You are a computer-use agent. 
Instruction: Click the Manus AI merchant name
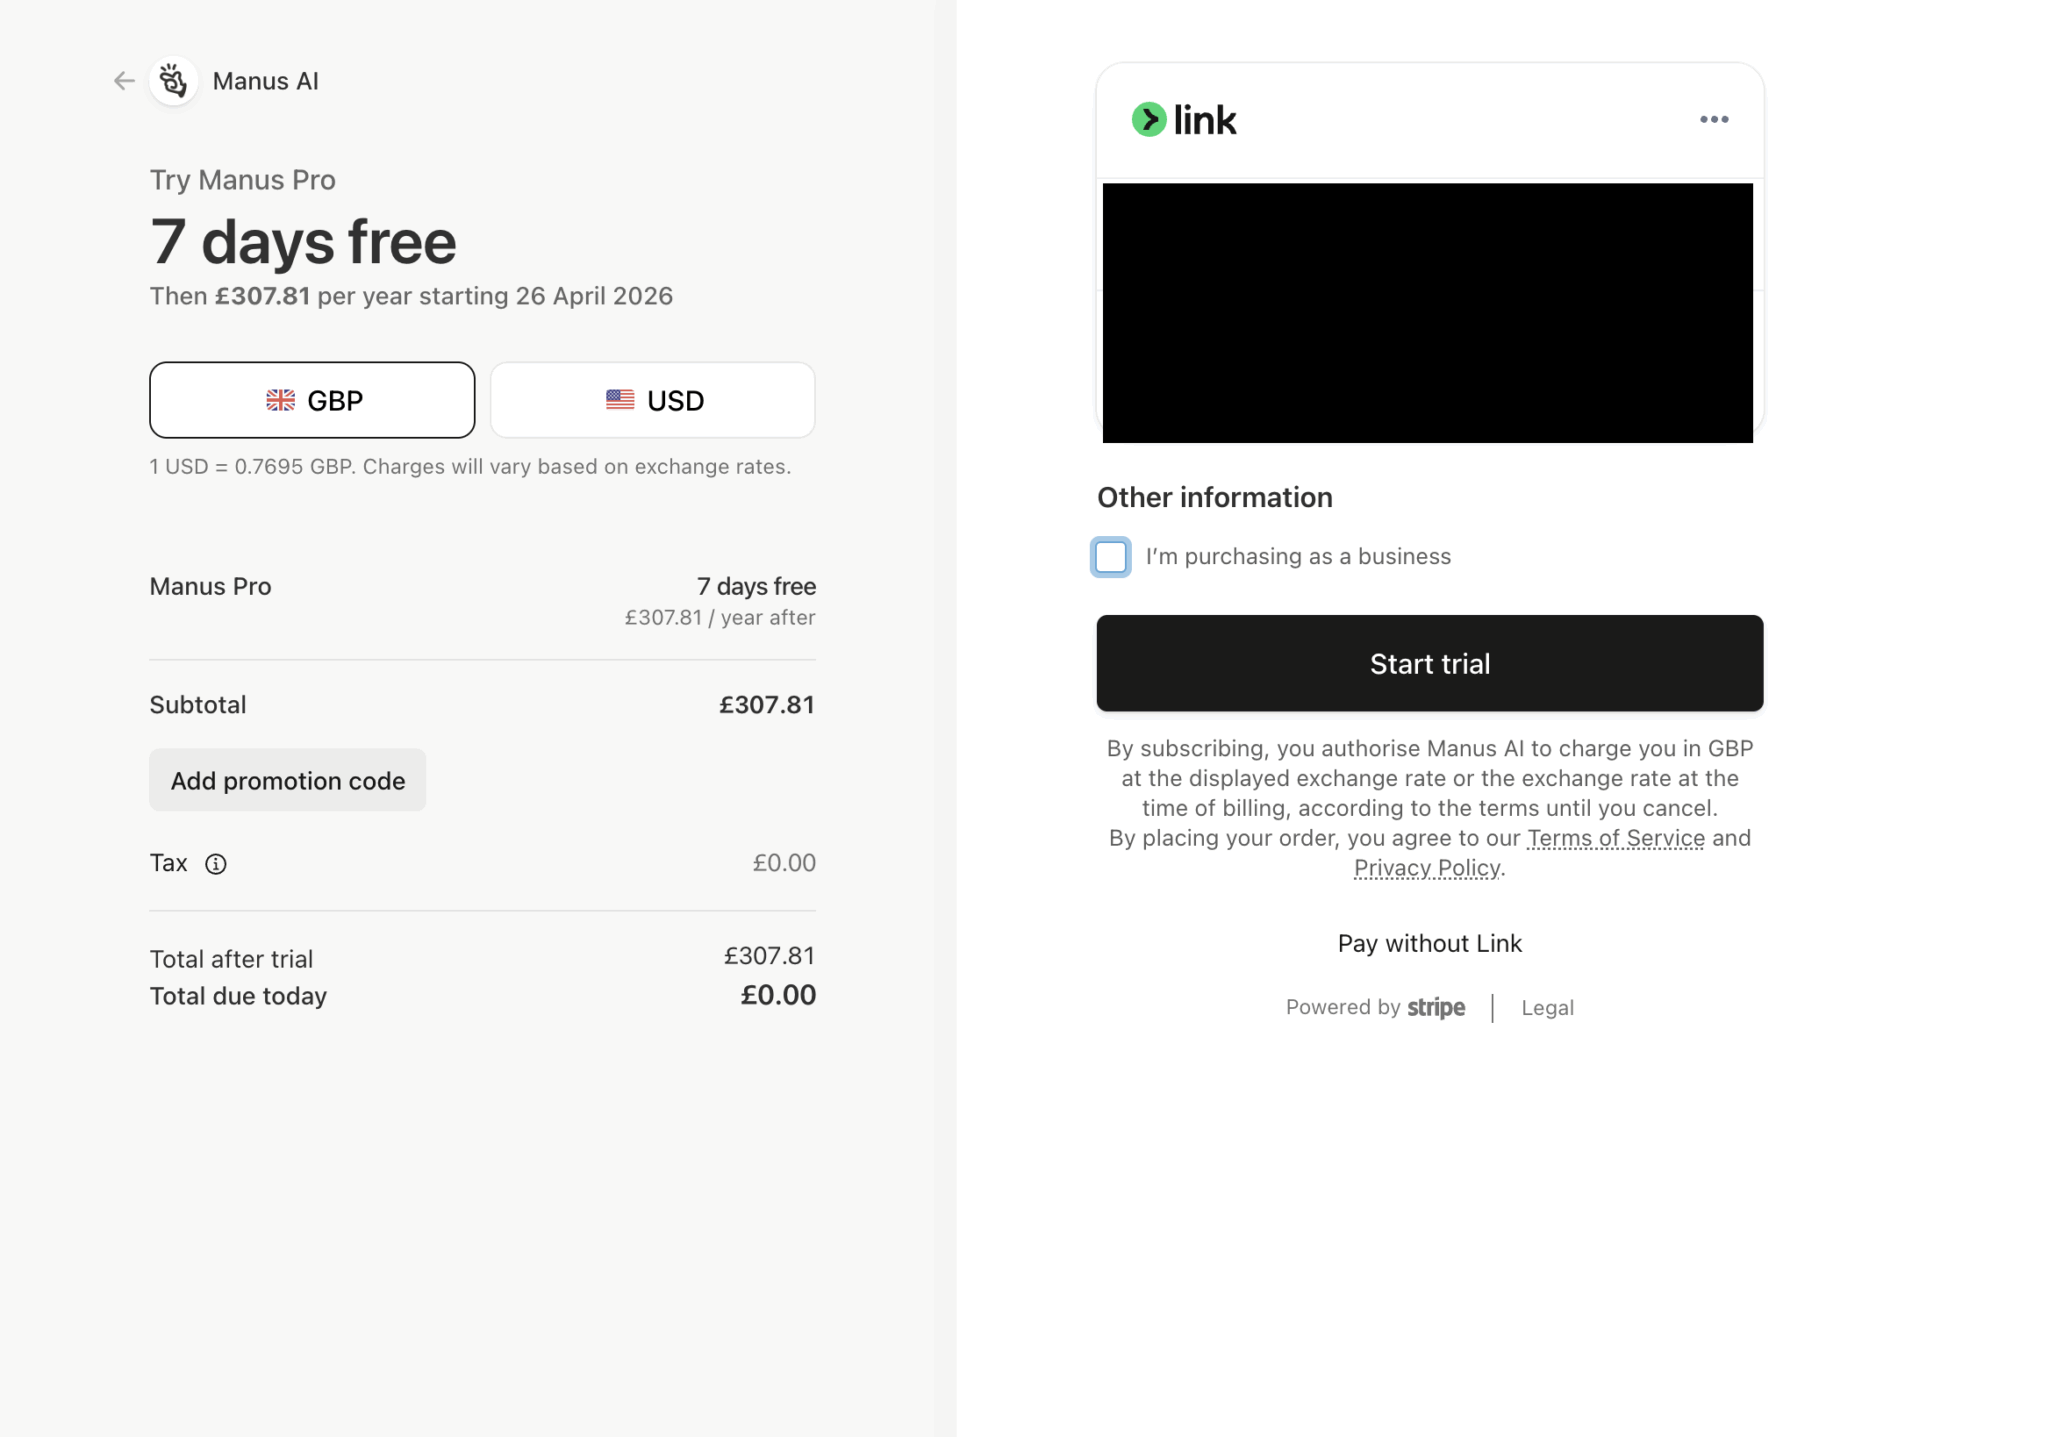[266, 81]
